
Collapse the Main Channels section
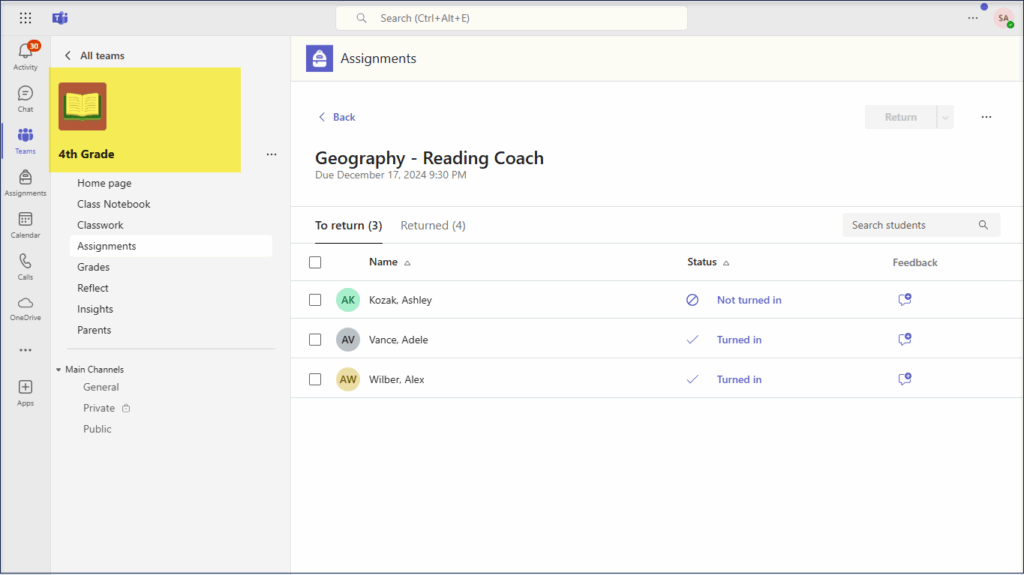pos(59,370)
